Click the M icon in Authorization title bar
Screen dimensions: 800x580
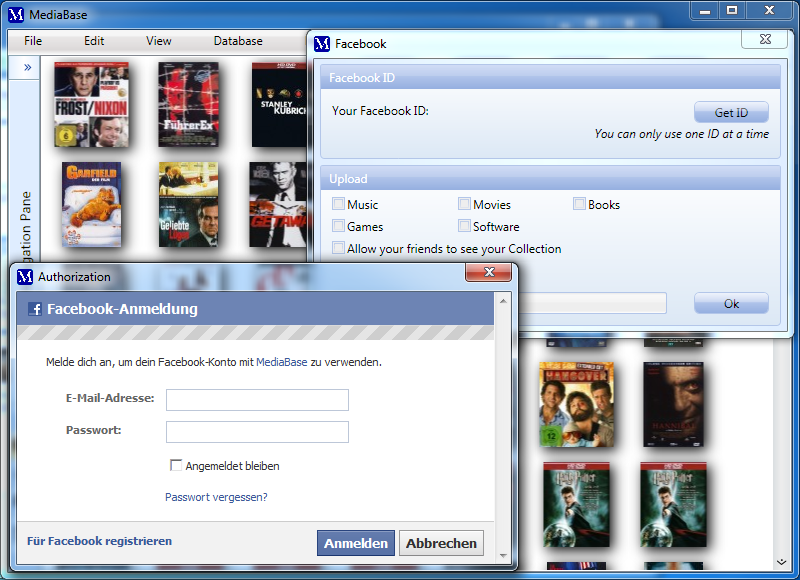tap(24, 276)
